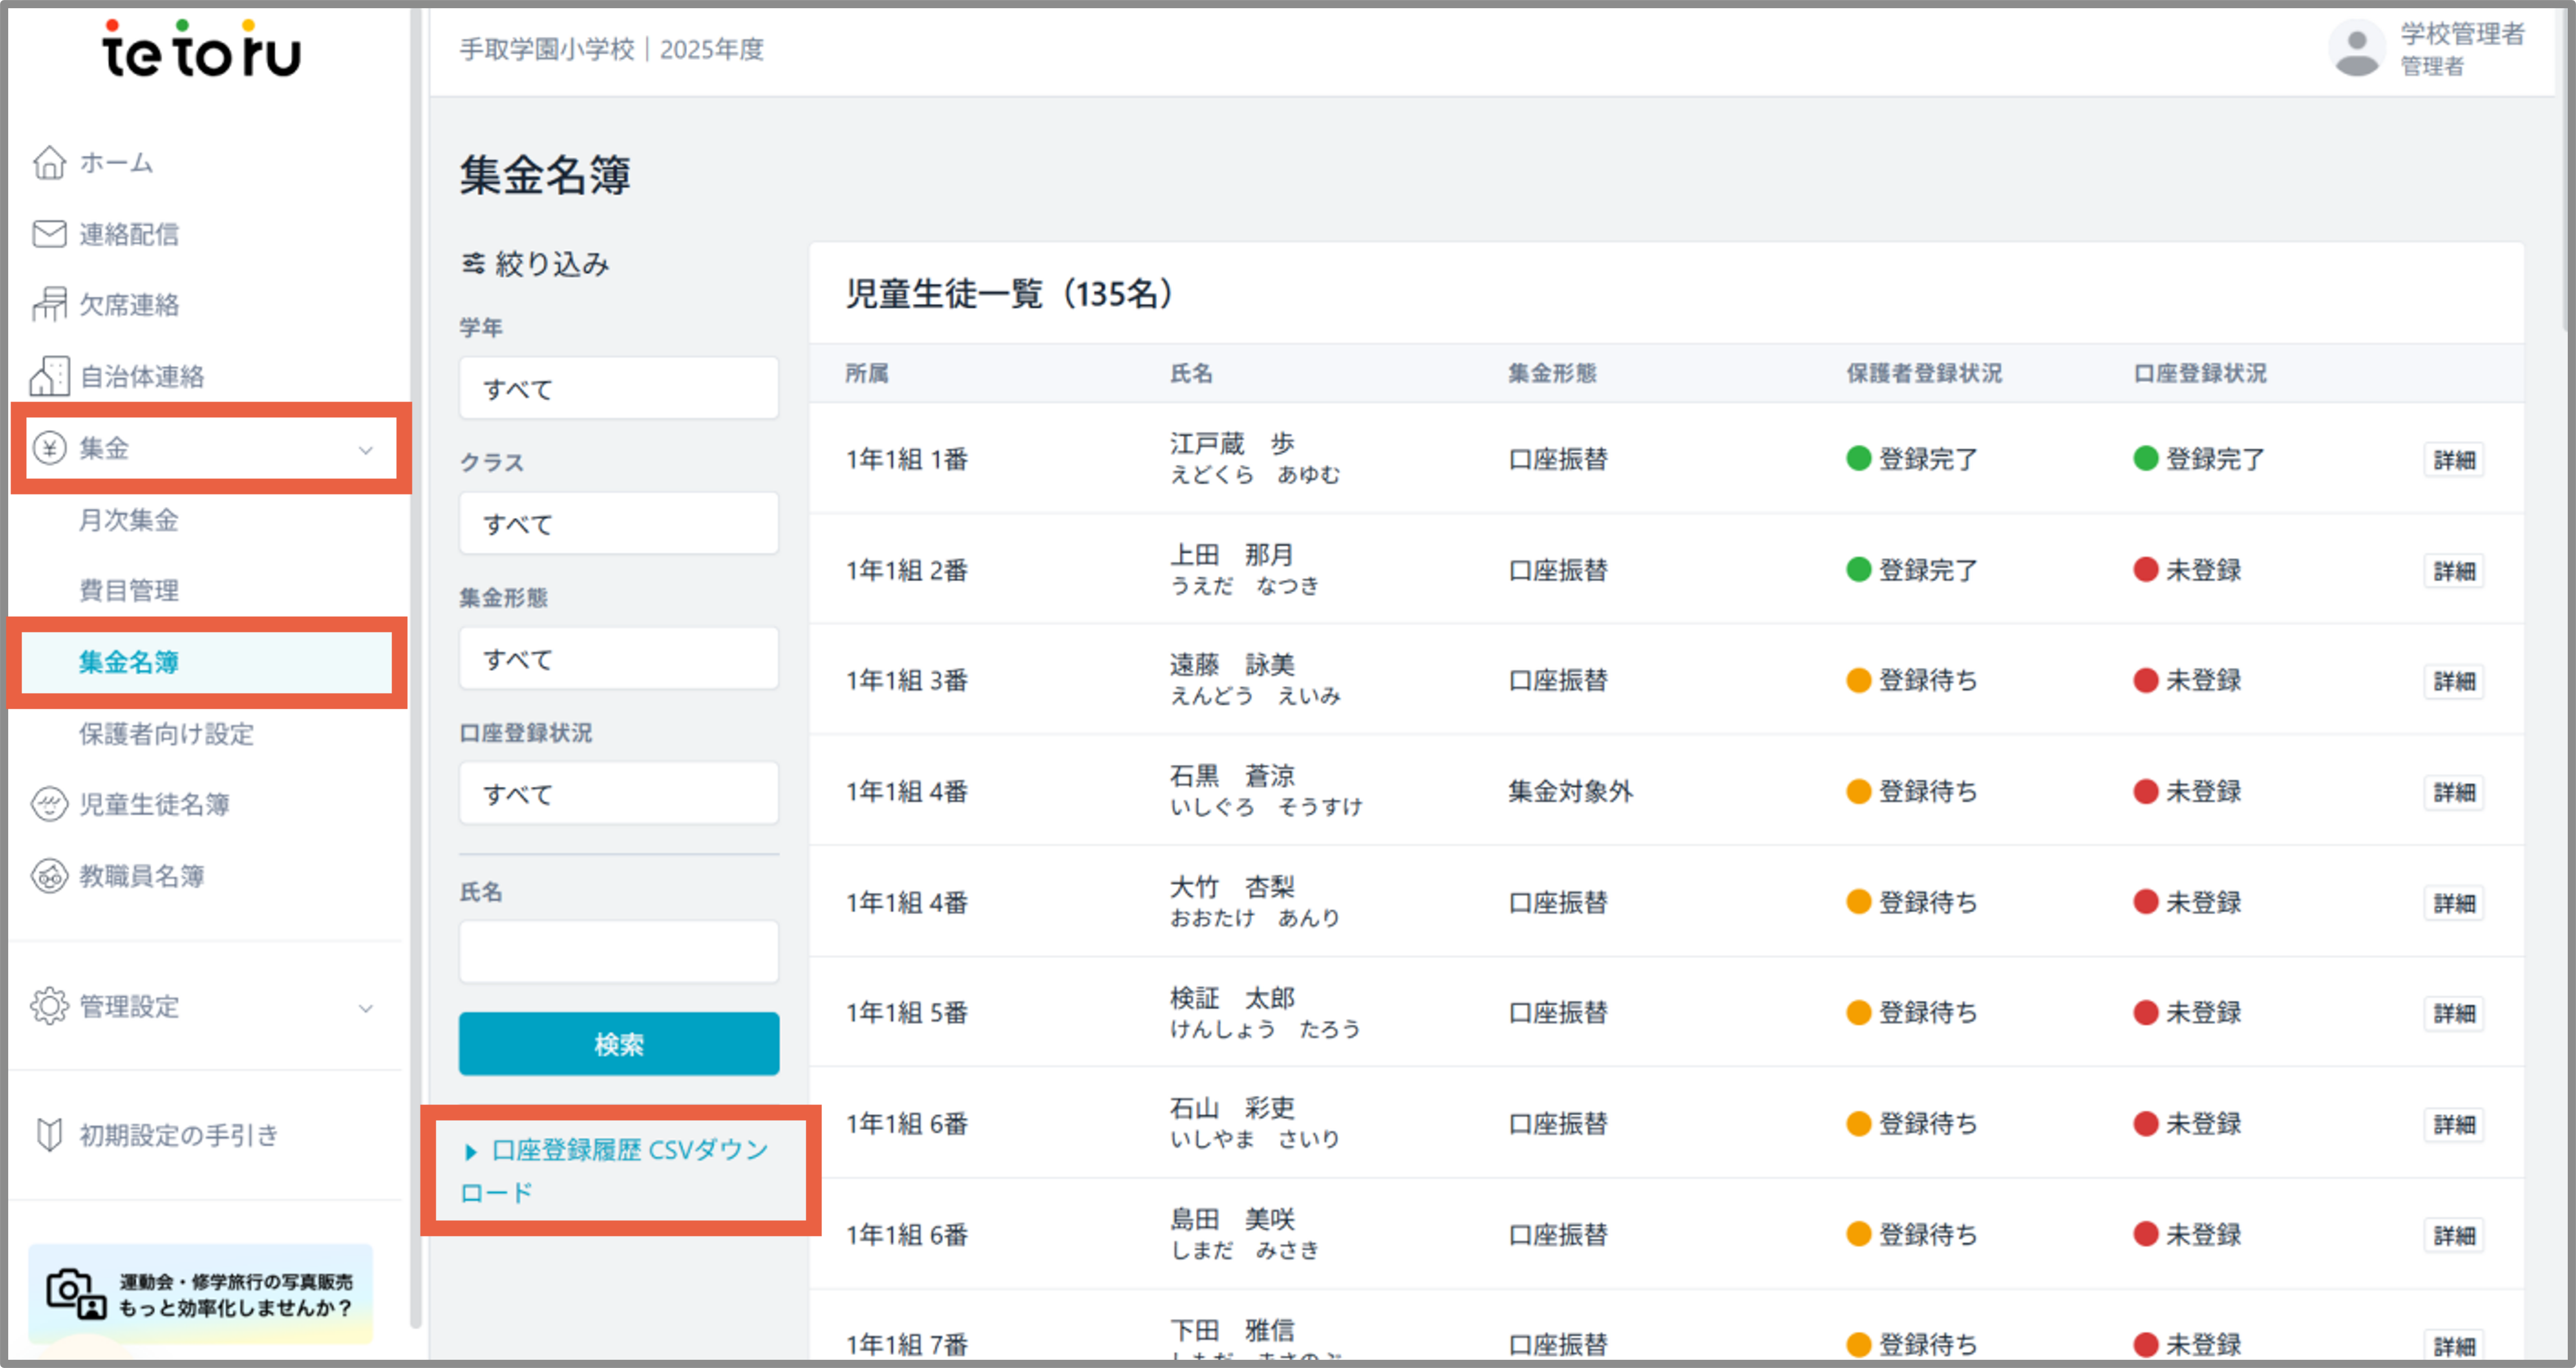The image size is (2576, 1368).
Task: Click the 保護者登録状況 column header
Action: pos(1924,373)
